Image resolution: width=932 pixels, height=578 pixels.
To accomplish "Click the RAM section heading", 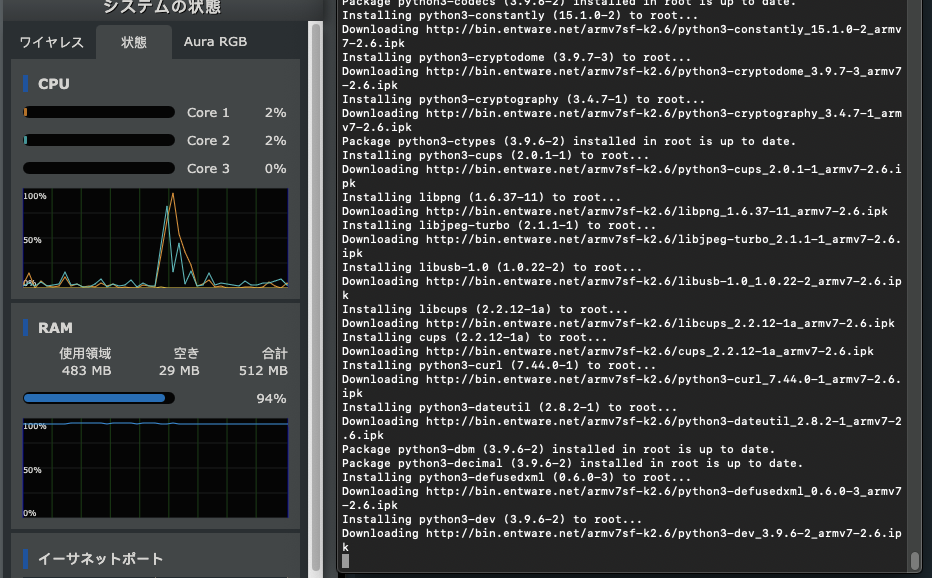I will pos(55,328).
